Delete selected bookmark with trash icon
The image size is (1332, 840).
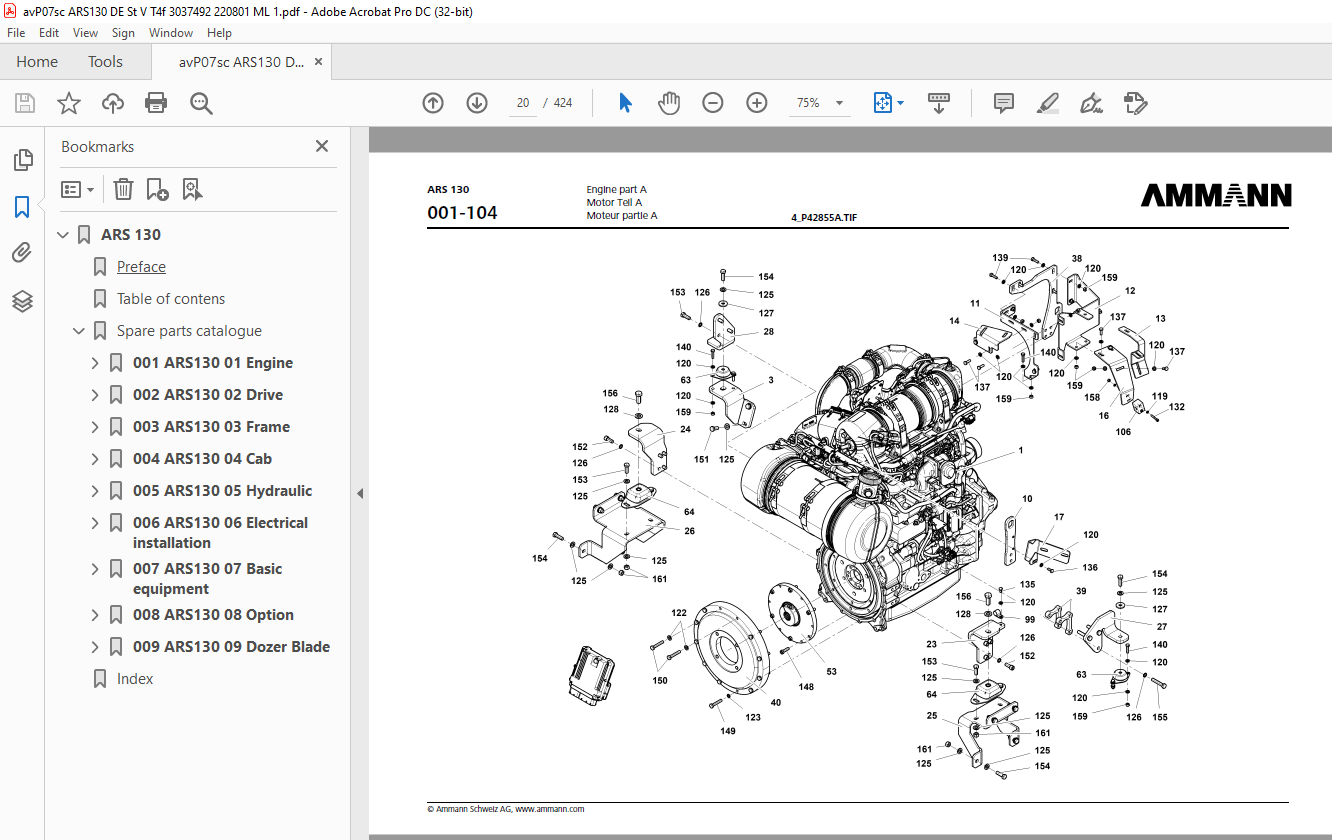point(123,189)
